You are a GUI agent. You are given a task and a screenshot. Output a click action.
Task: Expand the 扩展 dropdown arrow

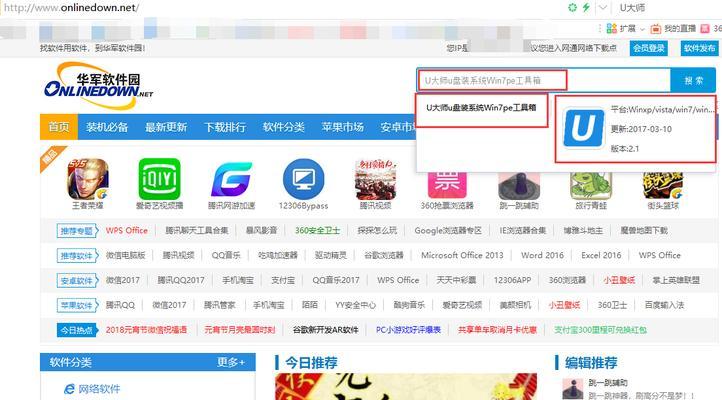click(x=642, y=29)
